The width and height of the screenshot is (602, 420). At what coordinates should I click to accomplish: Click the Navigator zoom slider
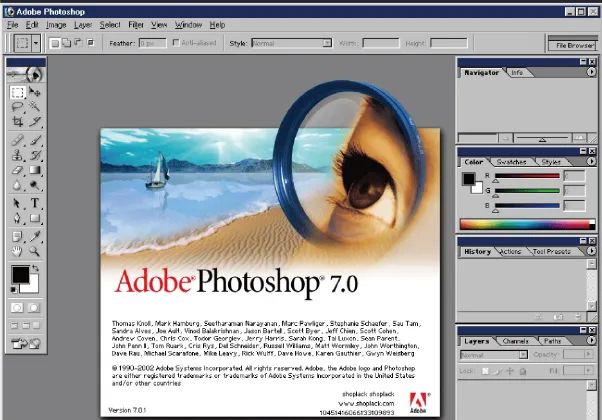(x=542, y=137)
